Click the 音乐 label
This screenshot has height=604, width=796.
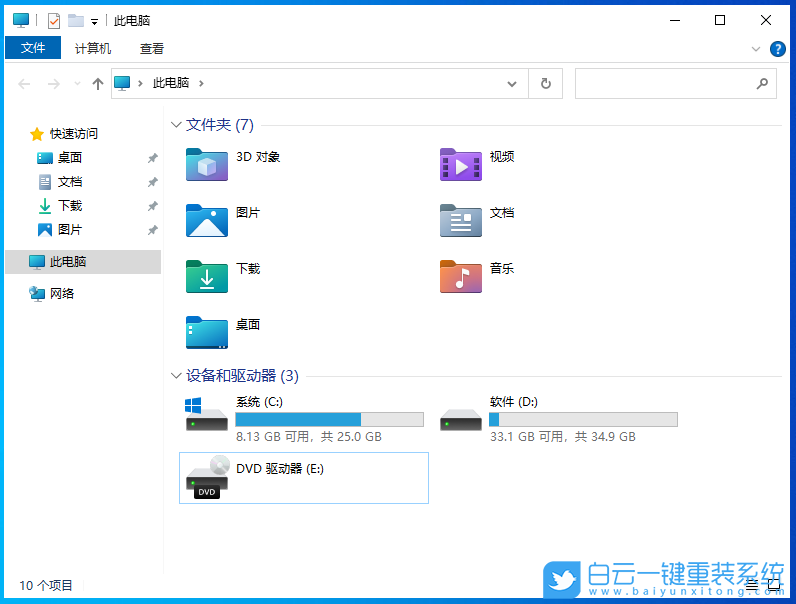coord(502,268)
